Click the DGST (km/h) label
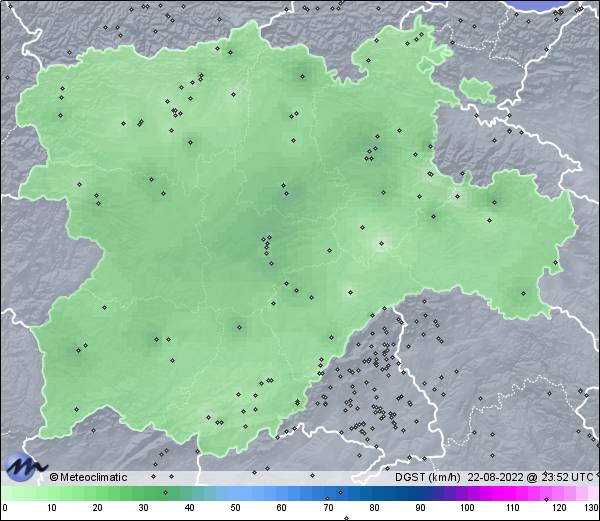Image resolution: width=600 pixels, height=521 pixels. point(428,477)
